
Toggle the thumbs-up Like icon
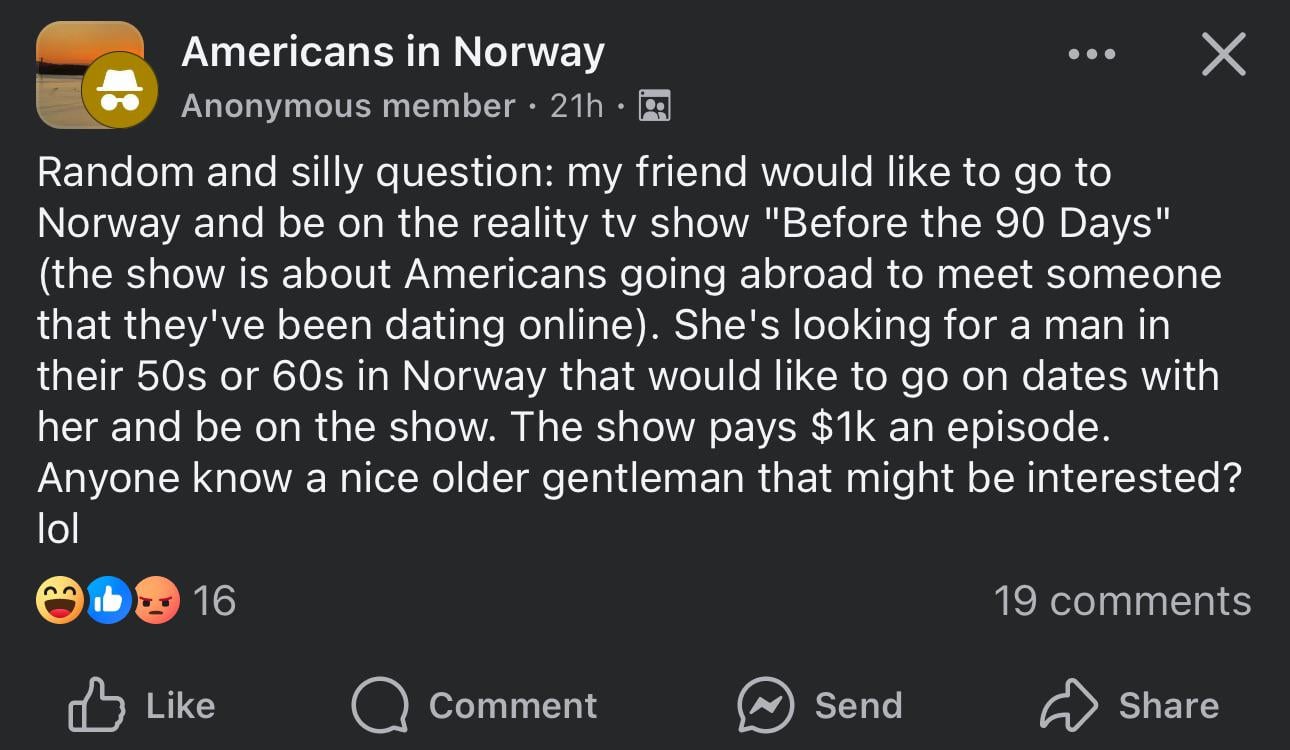coord(96,706)
